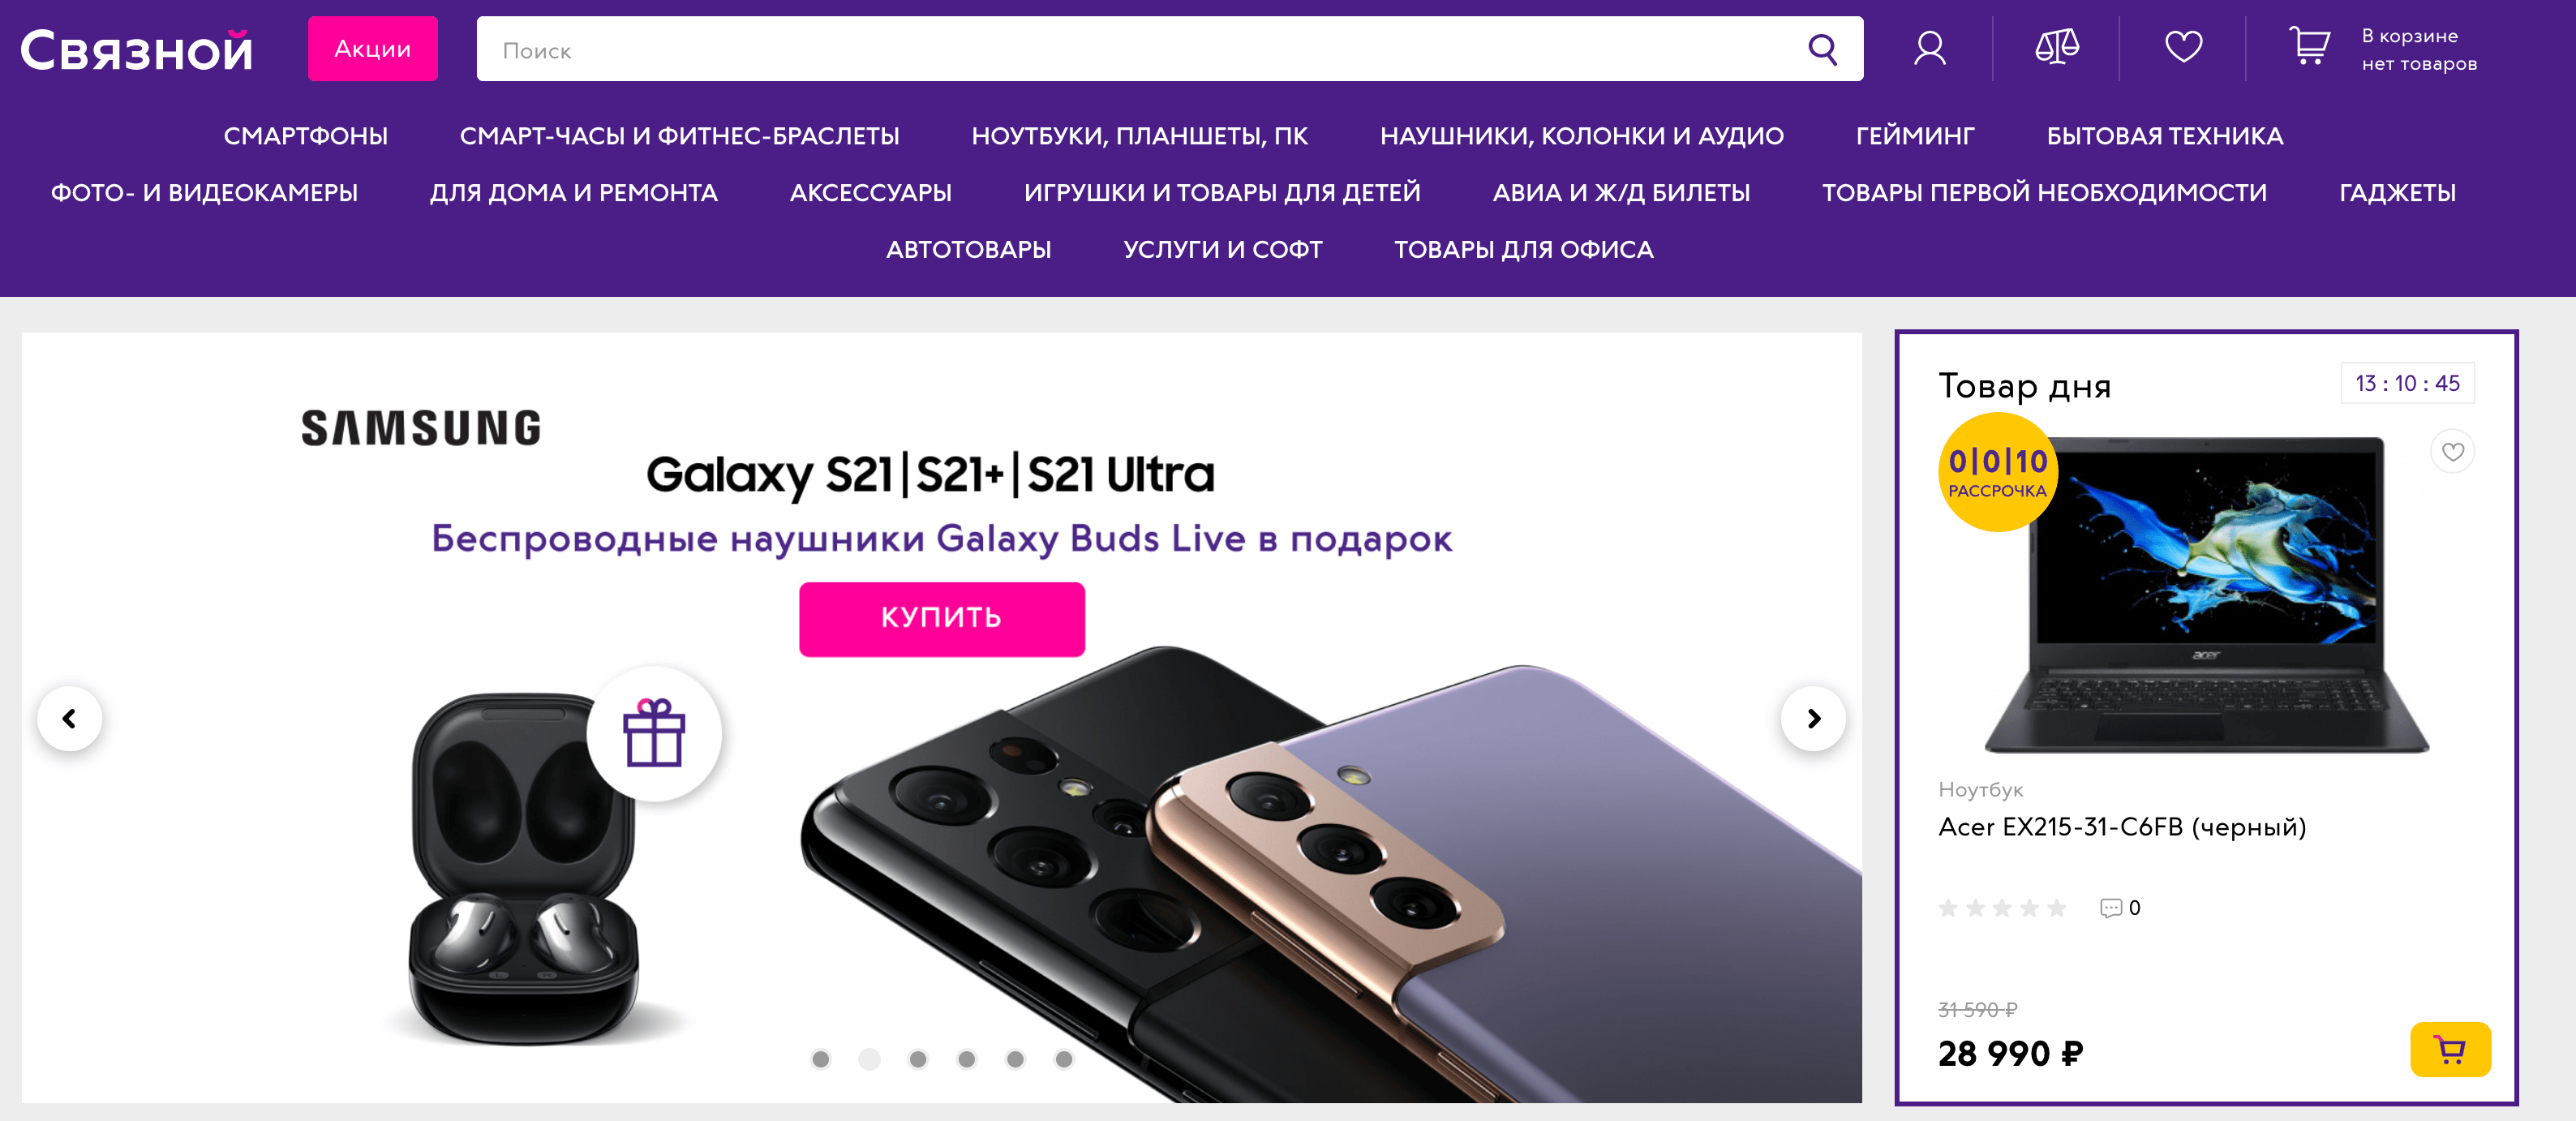2576x1121 pixels.
Task: Go to next banner slide arrow
Action: click(x=1813, y=718)
